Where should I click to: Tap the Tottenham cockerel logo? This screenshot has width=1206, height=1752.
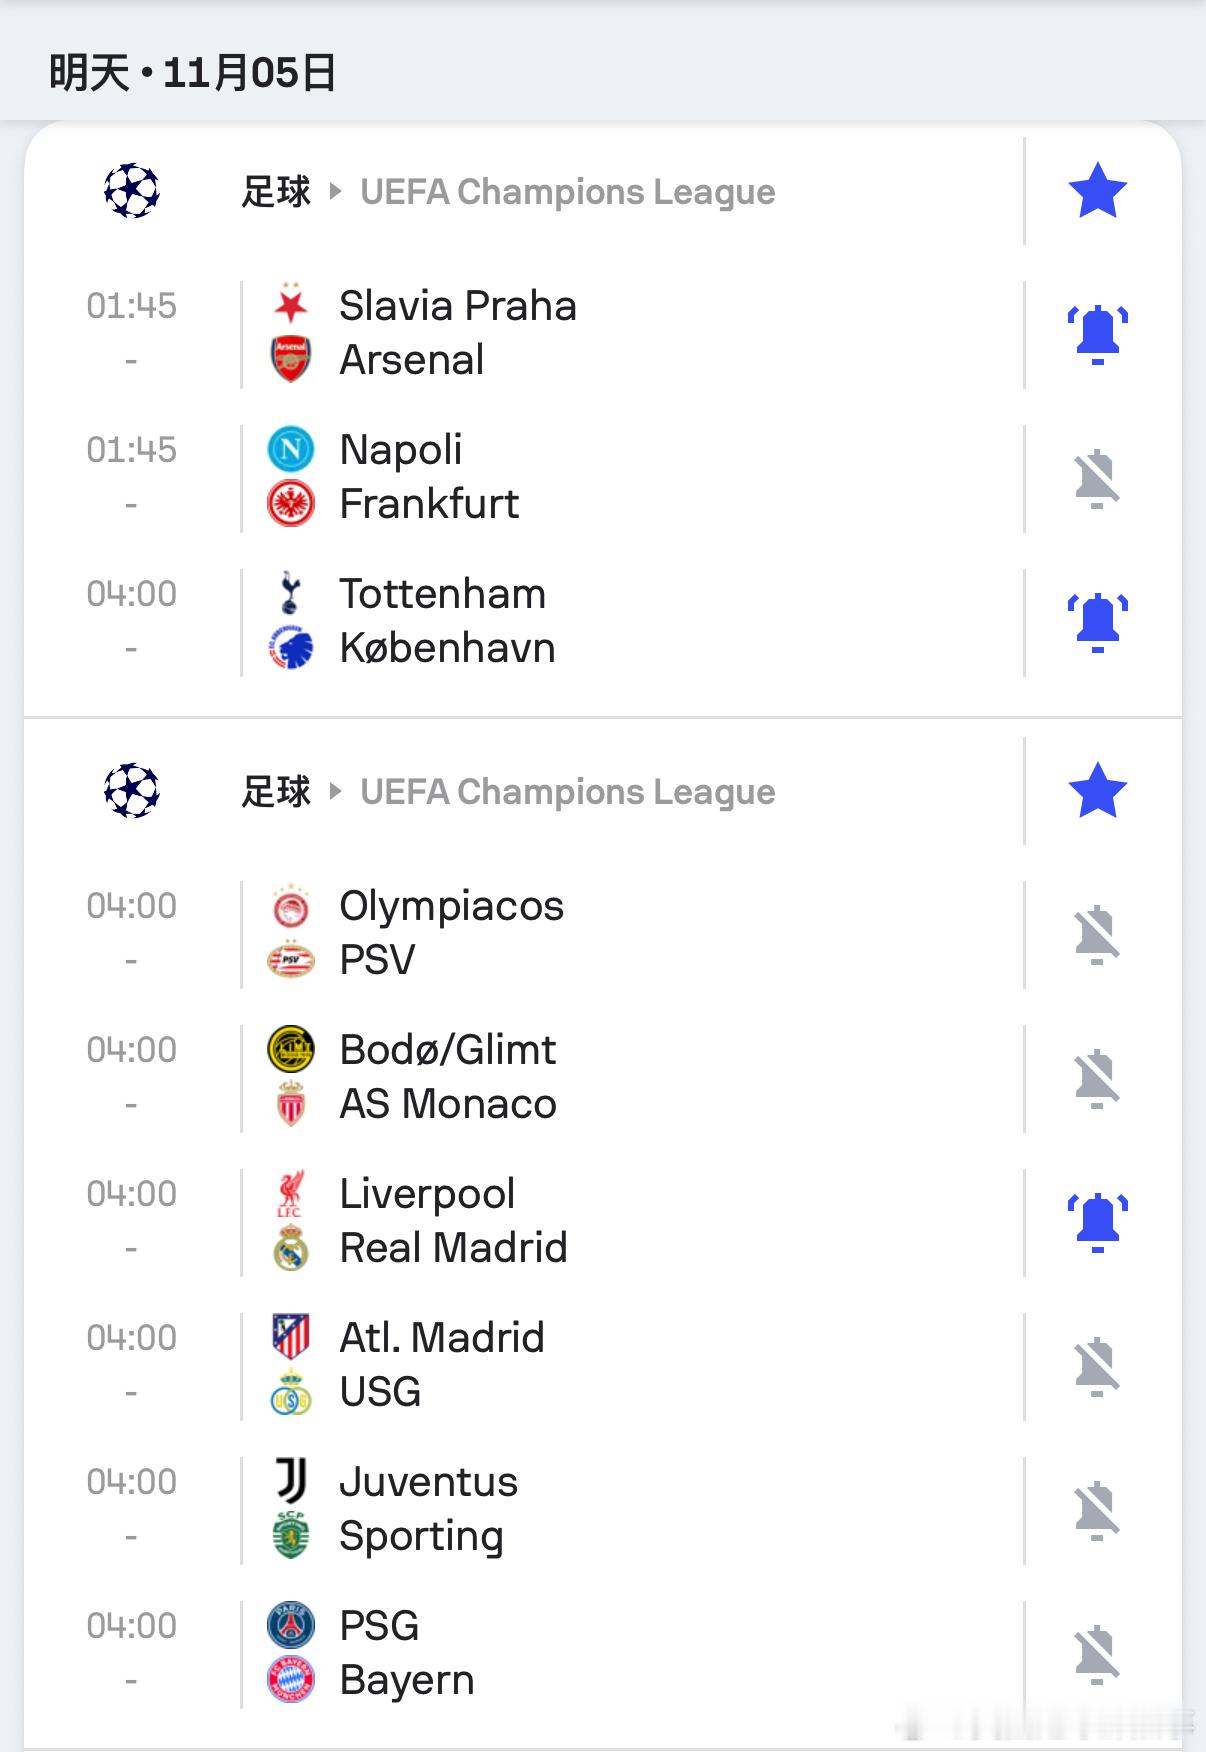coord(290,593)
